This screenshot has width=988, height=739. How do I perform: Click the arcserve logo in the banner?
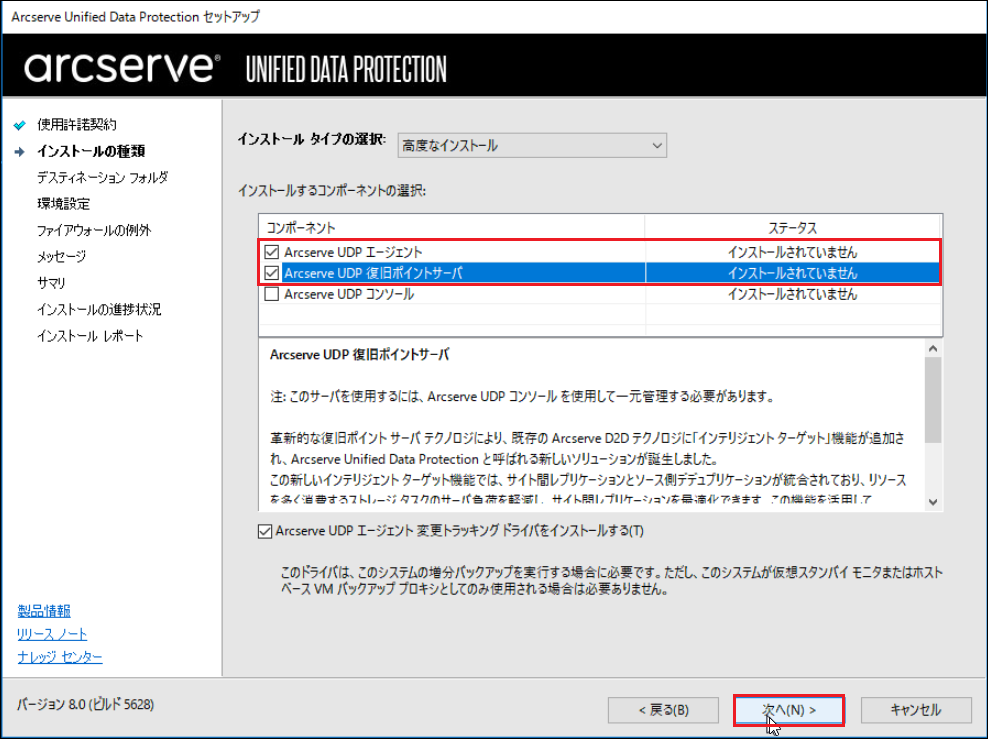pyautogui.click(x=122, y=67)
